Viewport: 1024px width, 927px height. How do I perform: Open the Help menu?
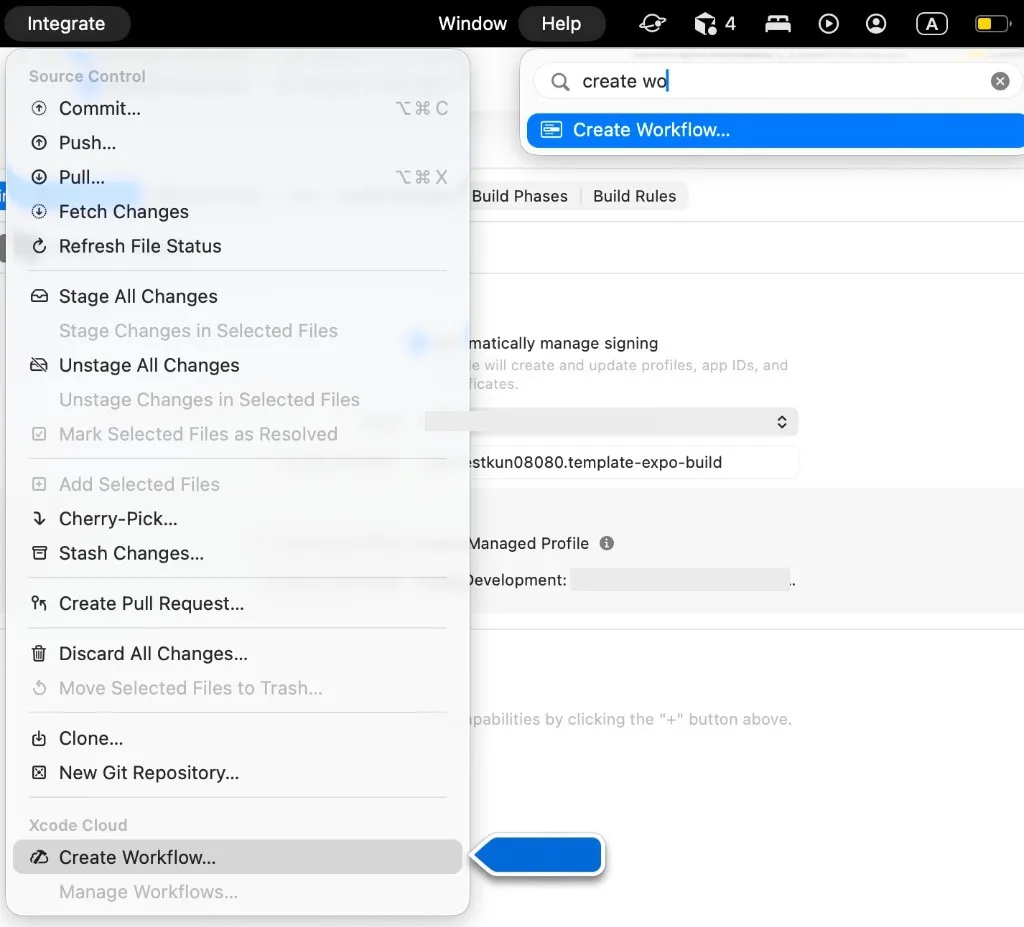click(x=561, y=24)
